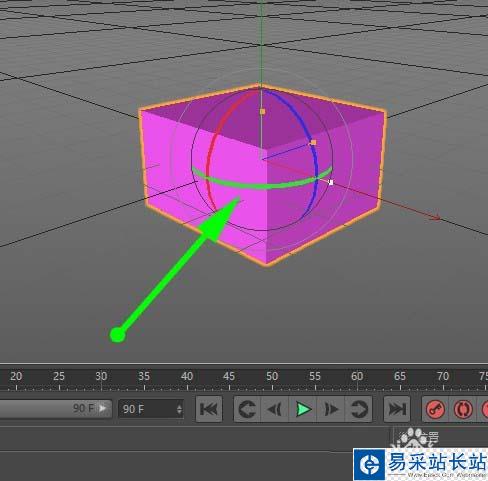The height and width of the screenshot is (481, 488).
Task: Click frame 65 on the timeline ruler
Action: coord(400,377)
